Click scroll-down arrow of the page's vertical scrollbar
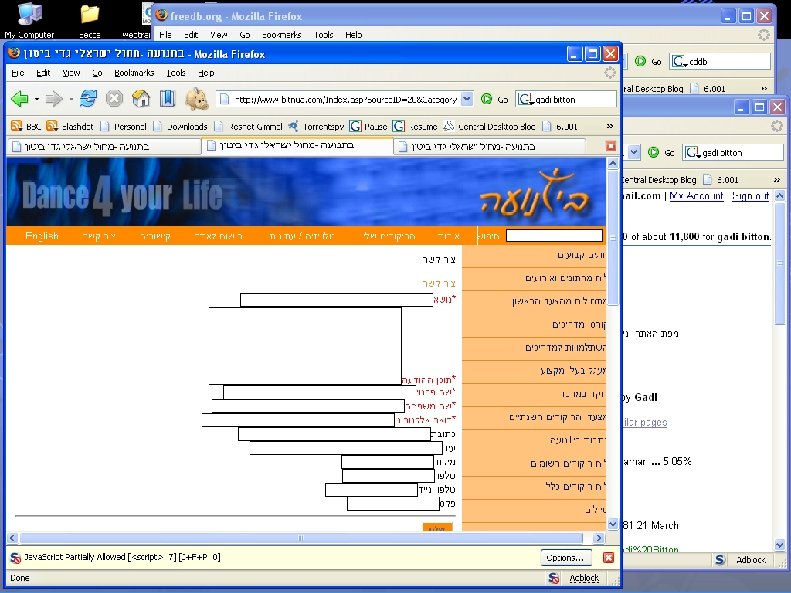 [x=612, y=524]
